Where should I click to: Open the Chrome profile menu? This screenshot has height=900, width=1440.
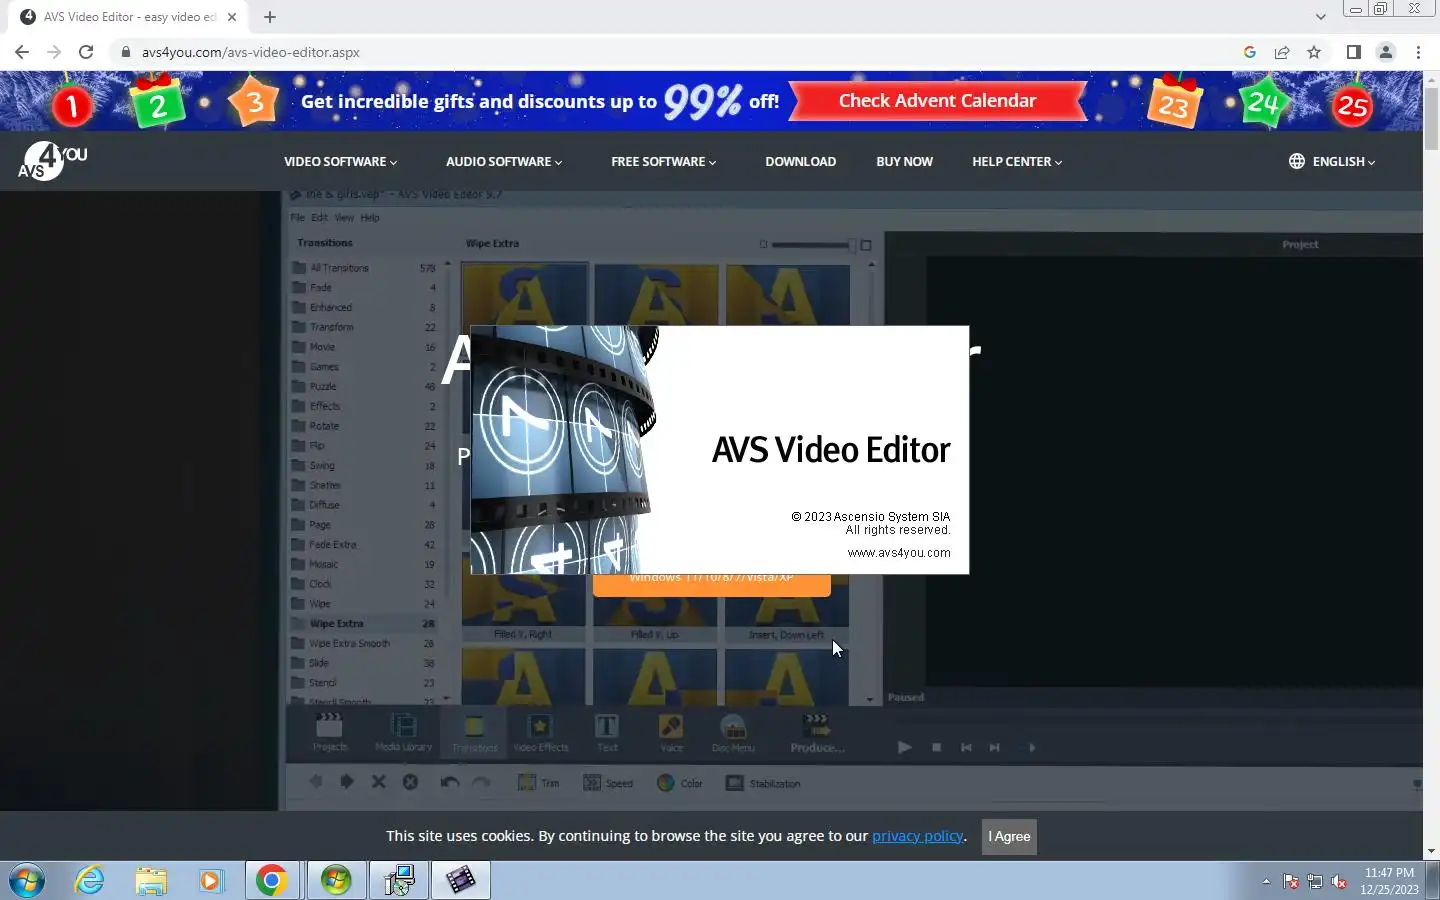coord(1385,52)
